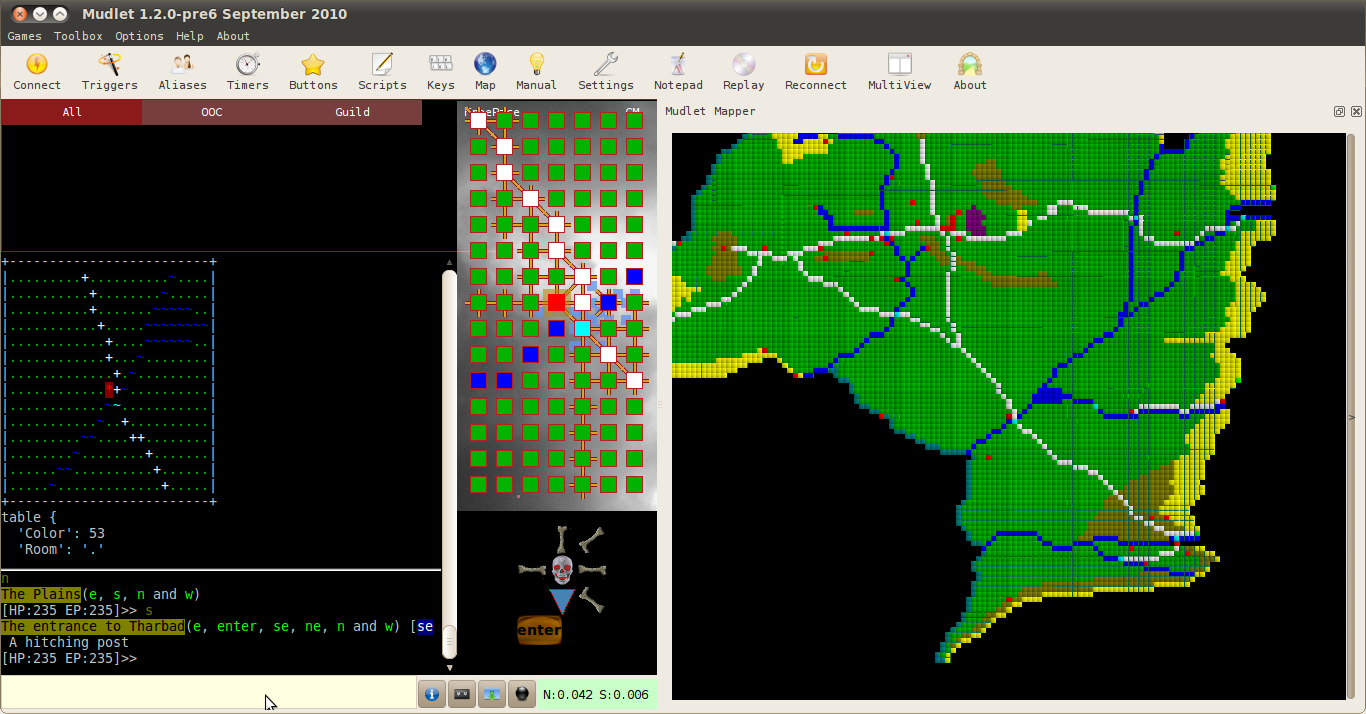Image resolution: width=1366 pixels, height=714 pixels.
Task: Open the Keys bindings editor
Action: (441, 72)
